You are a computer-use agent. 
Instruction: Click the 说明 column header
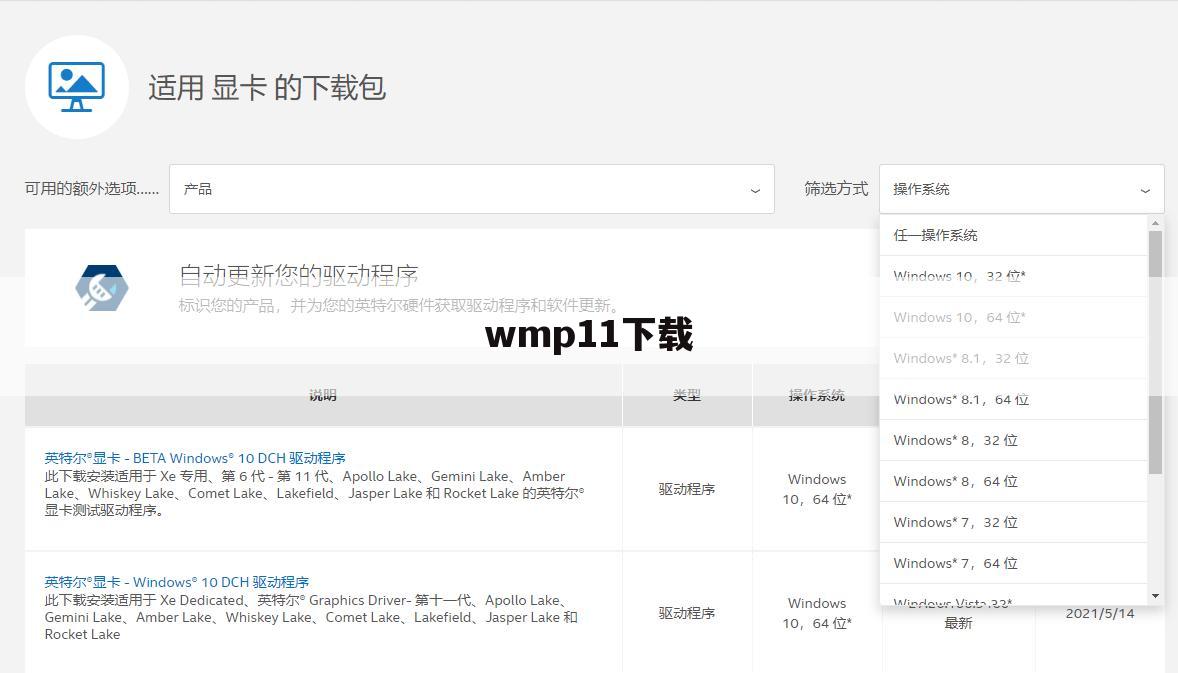[323, 395]
